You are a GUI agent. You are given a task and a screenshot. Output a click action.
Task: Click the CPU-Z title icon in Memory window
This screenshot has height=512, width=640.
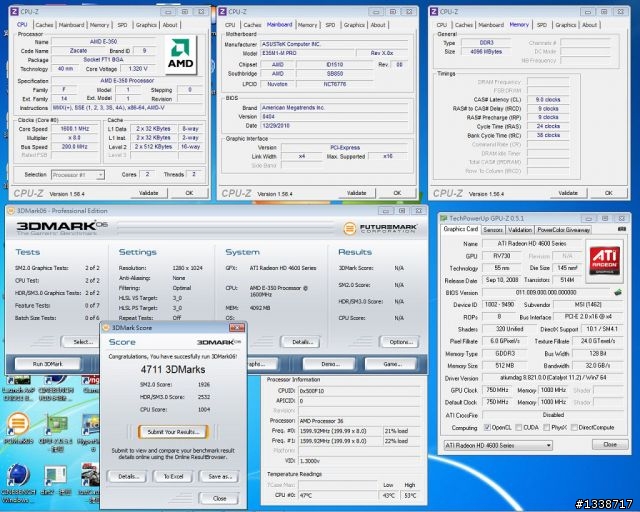coord(434,11)
